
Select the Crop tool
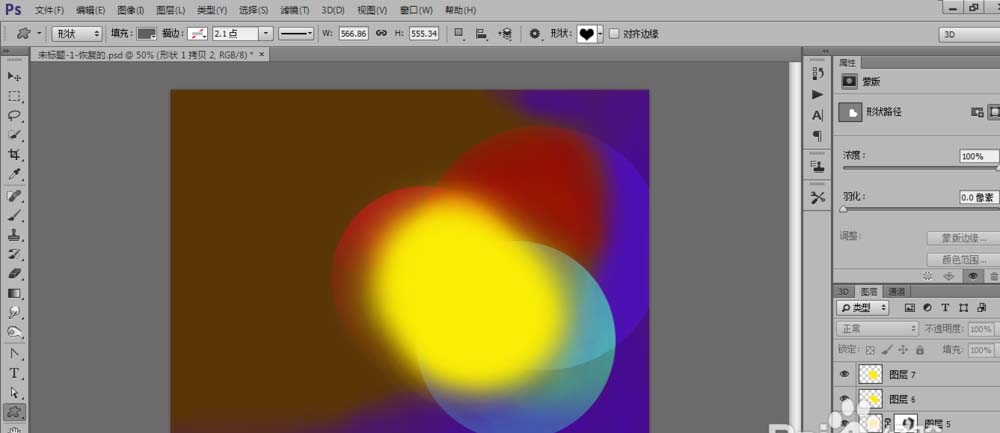point(15,154)
